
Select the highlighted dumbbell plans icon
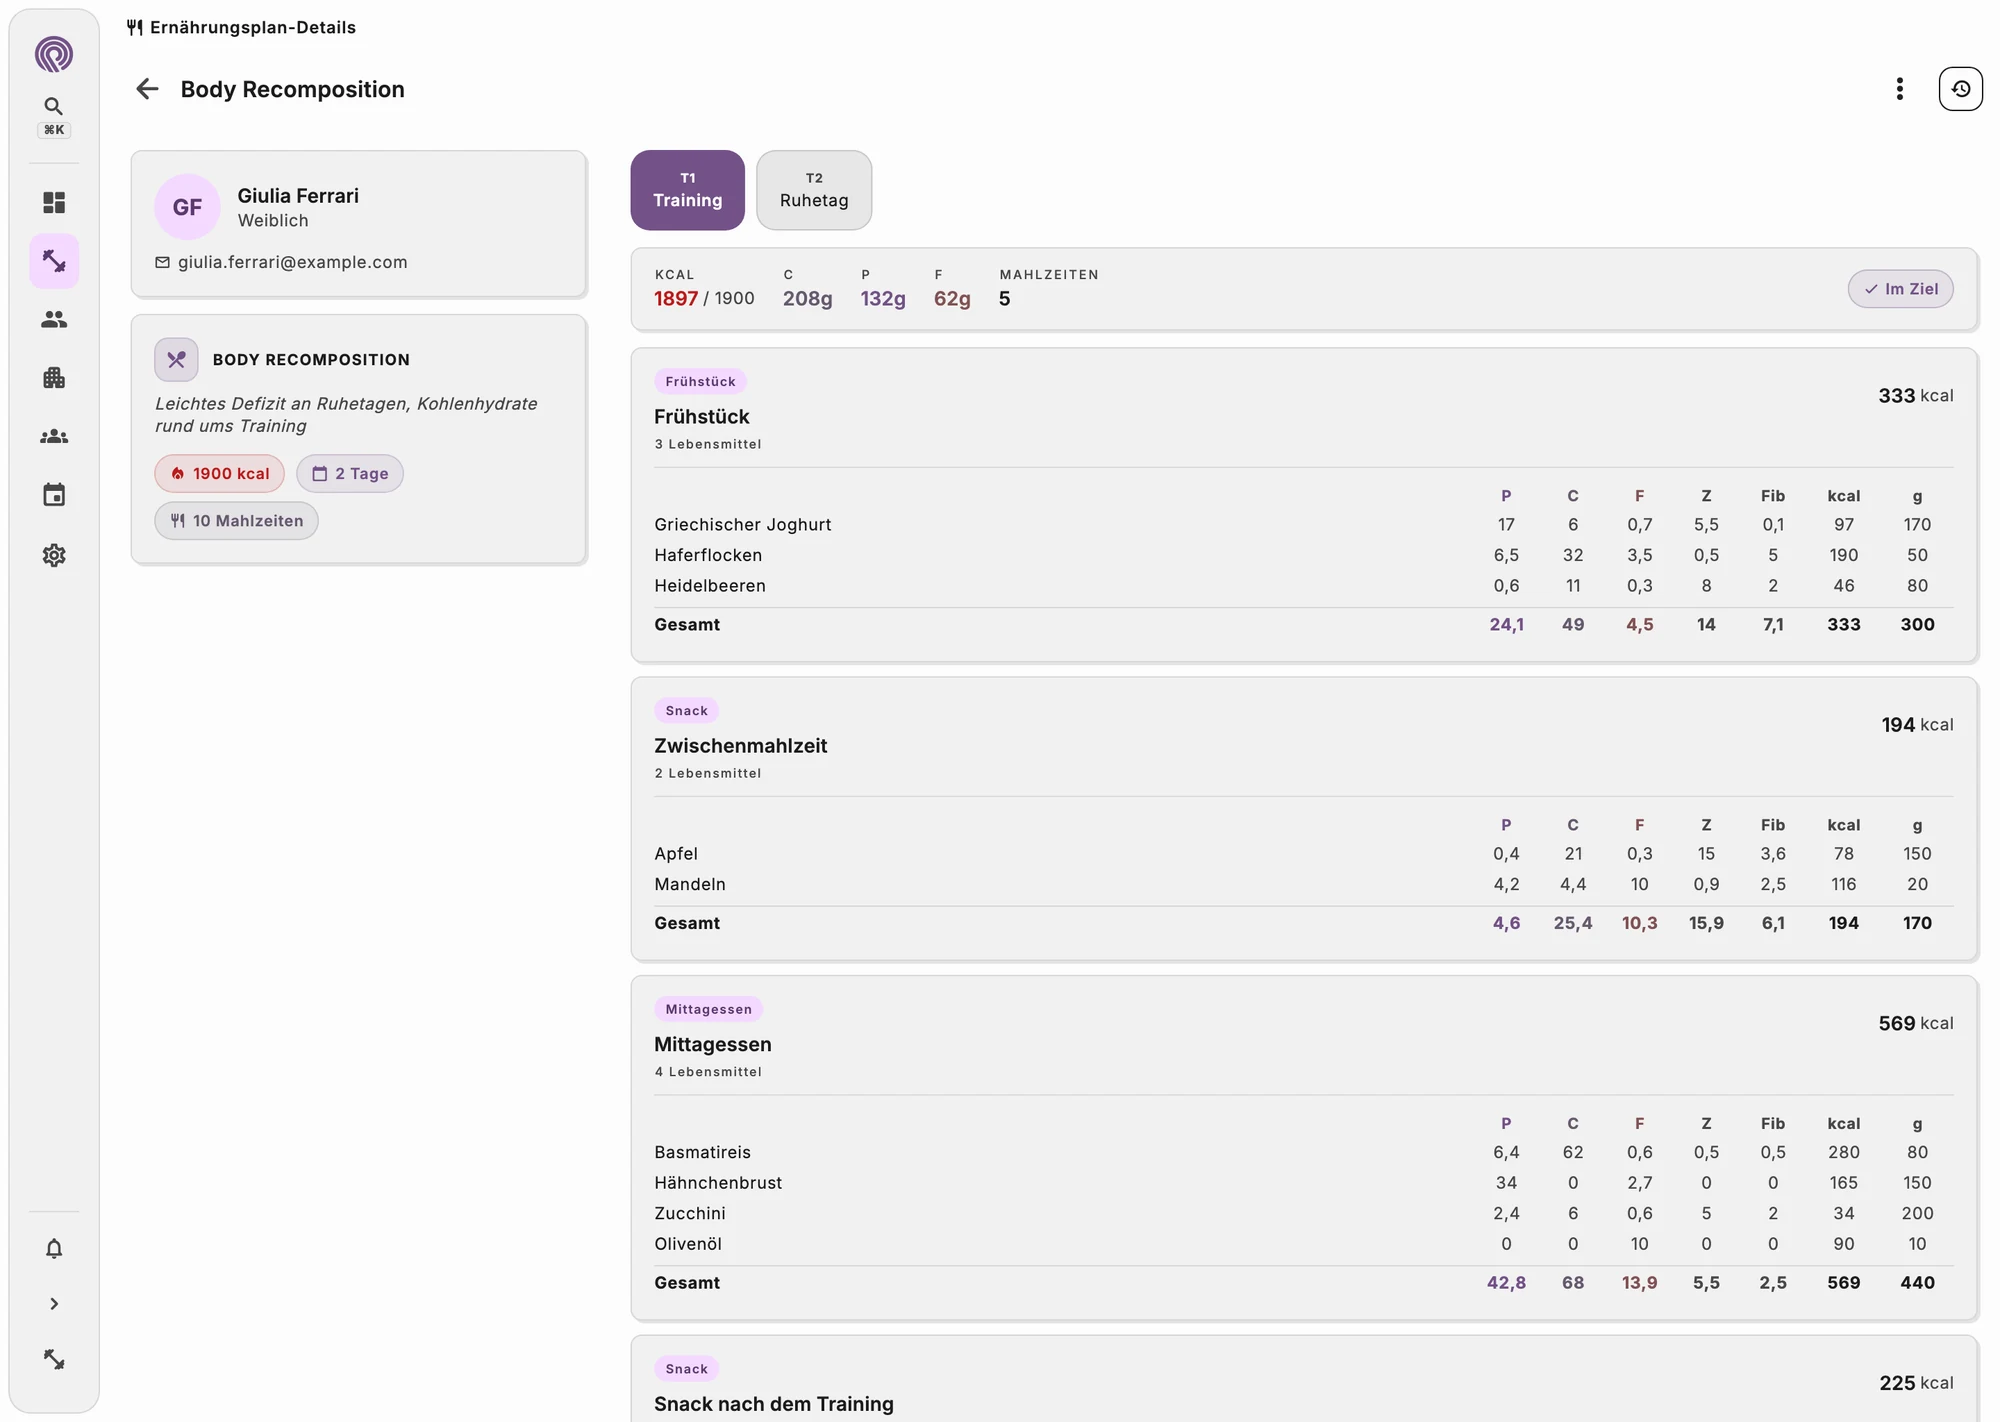pos(54,261)
